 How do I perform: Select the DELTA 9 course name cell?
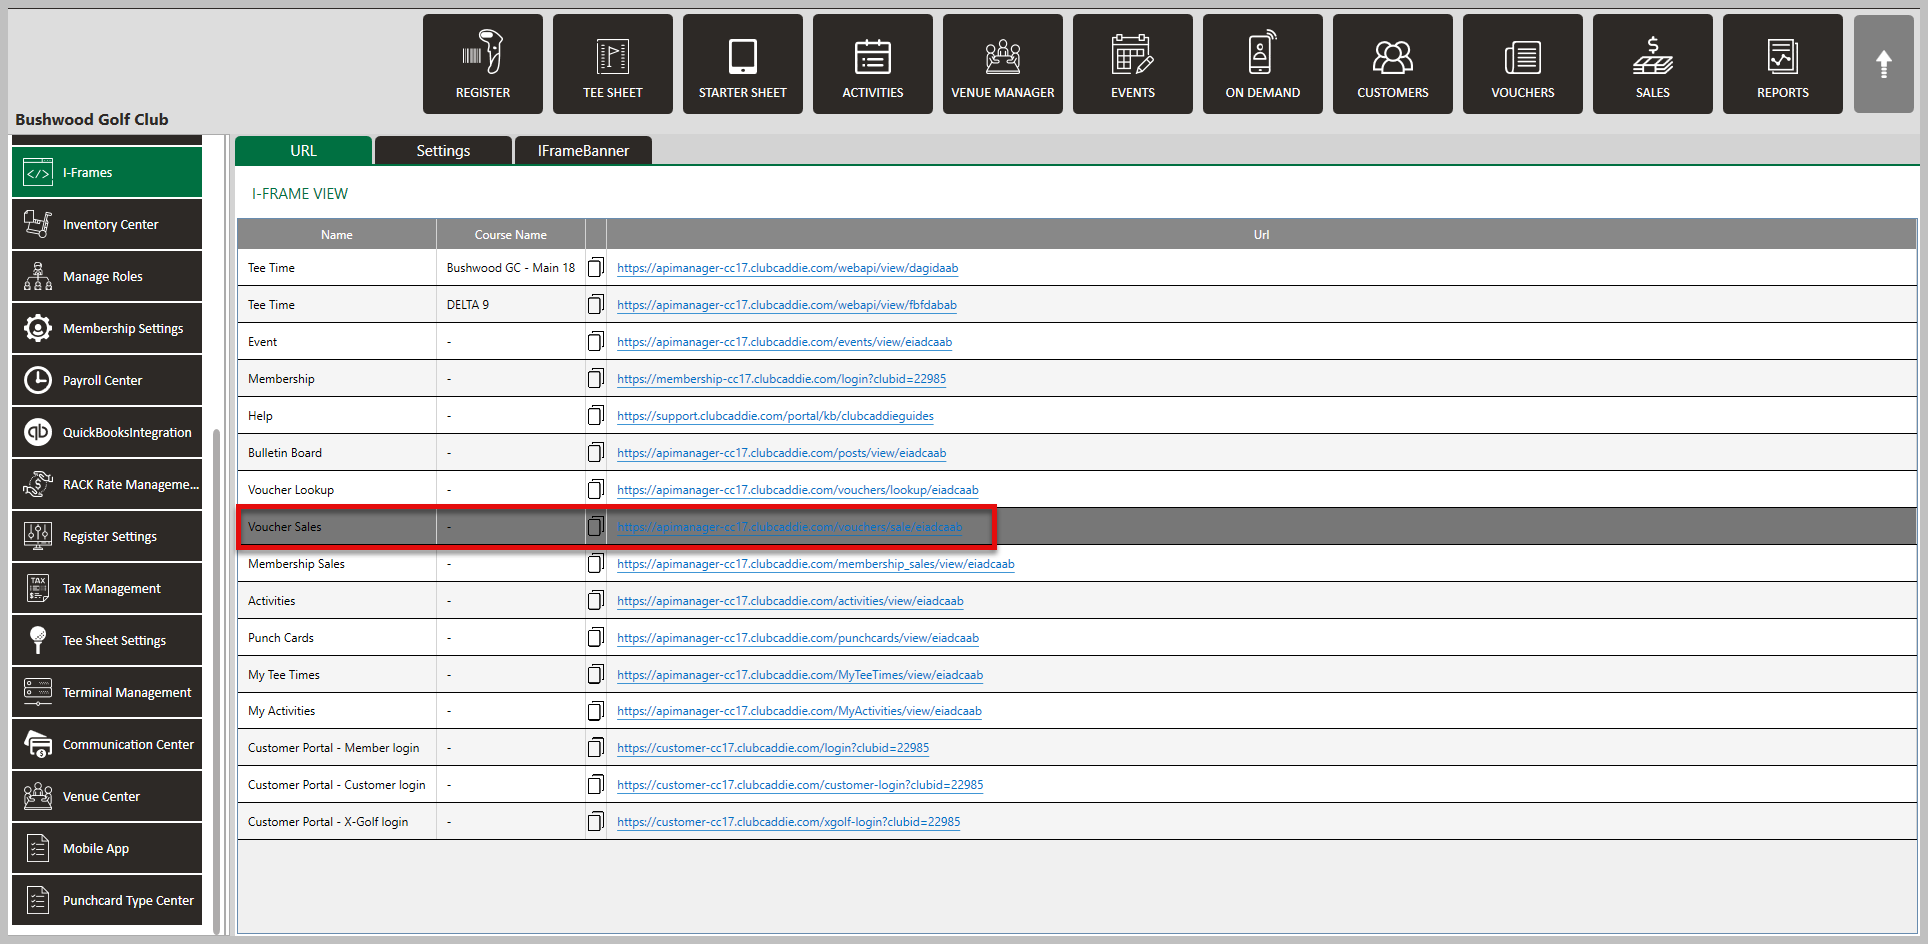[x=511, y=305]
